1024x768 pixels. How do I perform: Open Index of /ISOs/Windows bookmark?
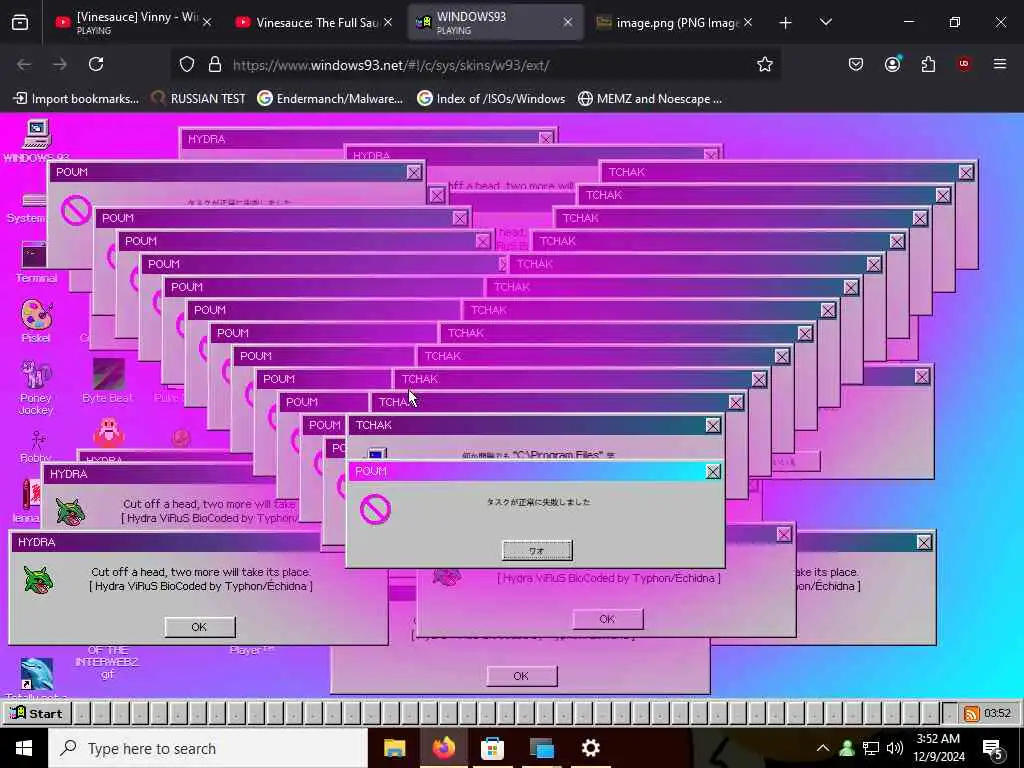click(492, 99)
